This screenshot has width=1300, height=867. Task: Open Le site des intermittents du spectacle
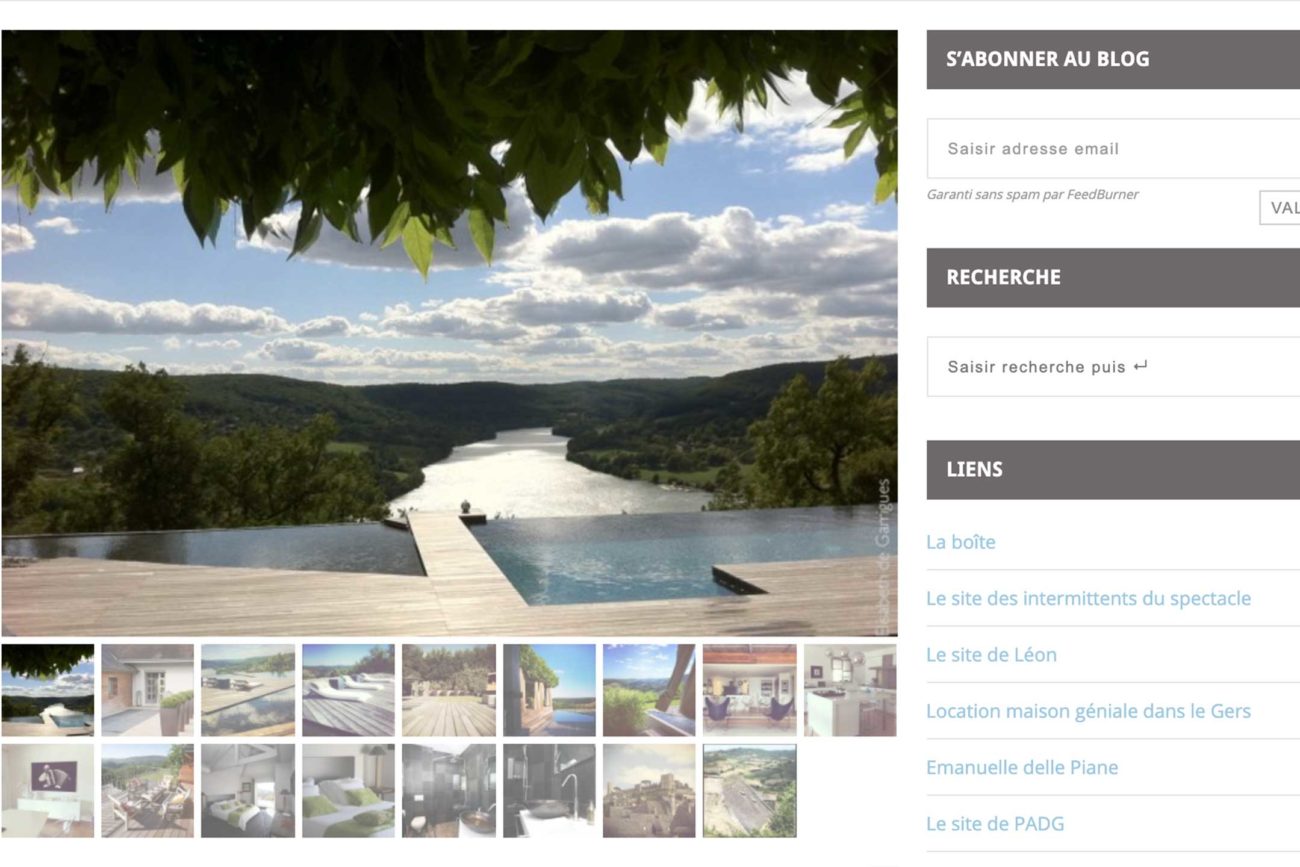[1088, 598]
